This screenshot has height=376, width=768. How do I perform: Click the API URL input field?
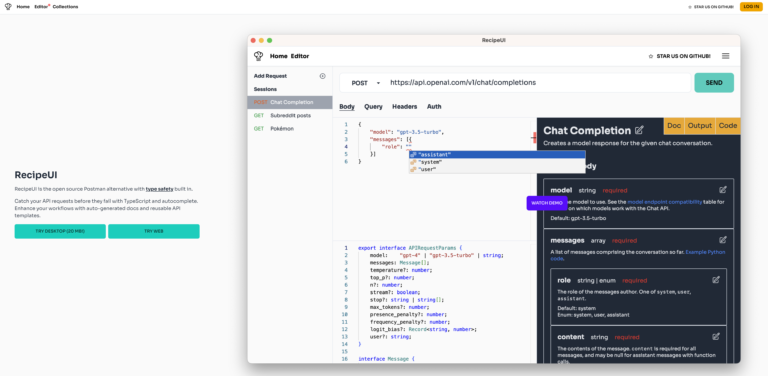tap(538, 83)
